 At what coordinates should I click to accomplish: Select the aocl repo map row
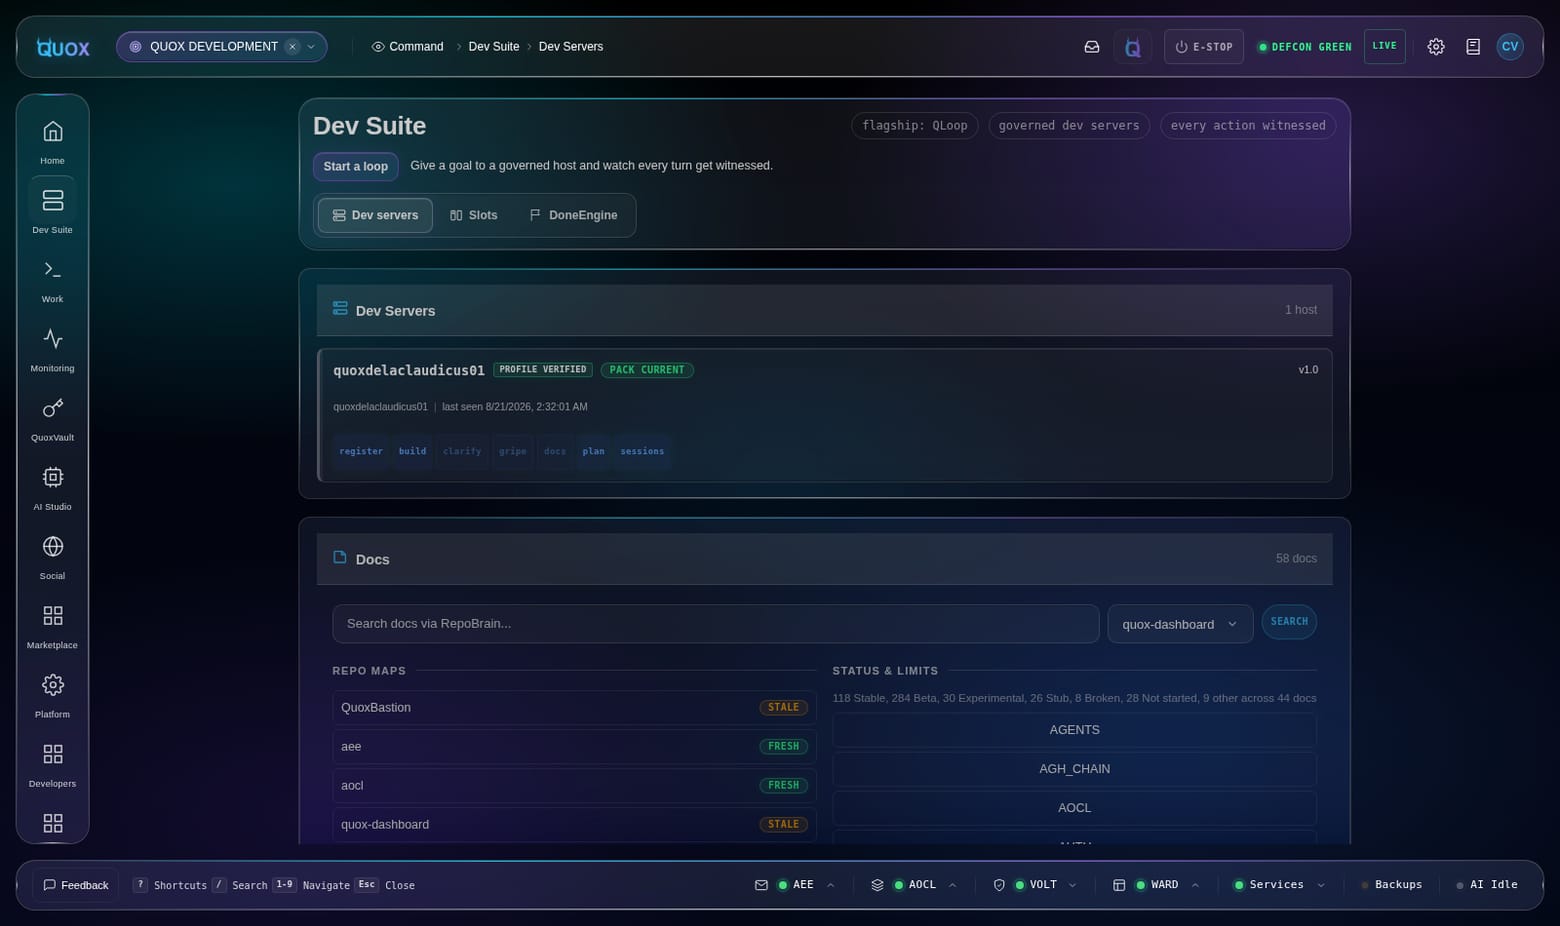(x=574, y=786)
